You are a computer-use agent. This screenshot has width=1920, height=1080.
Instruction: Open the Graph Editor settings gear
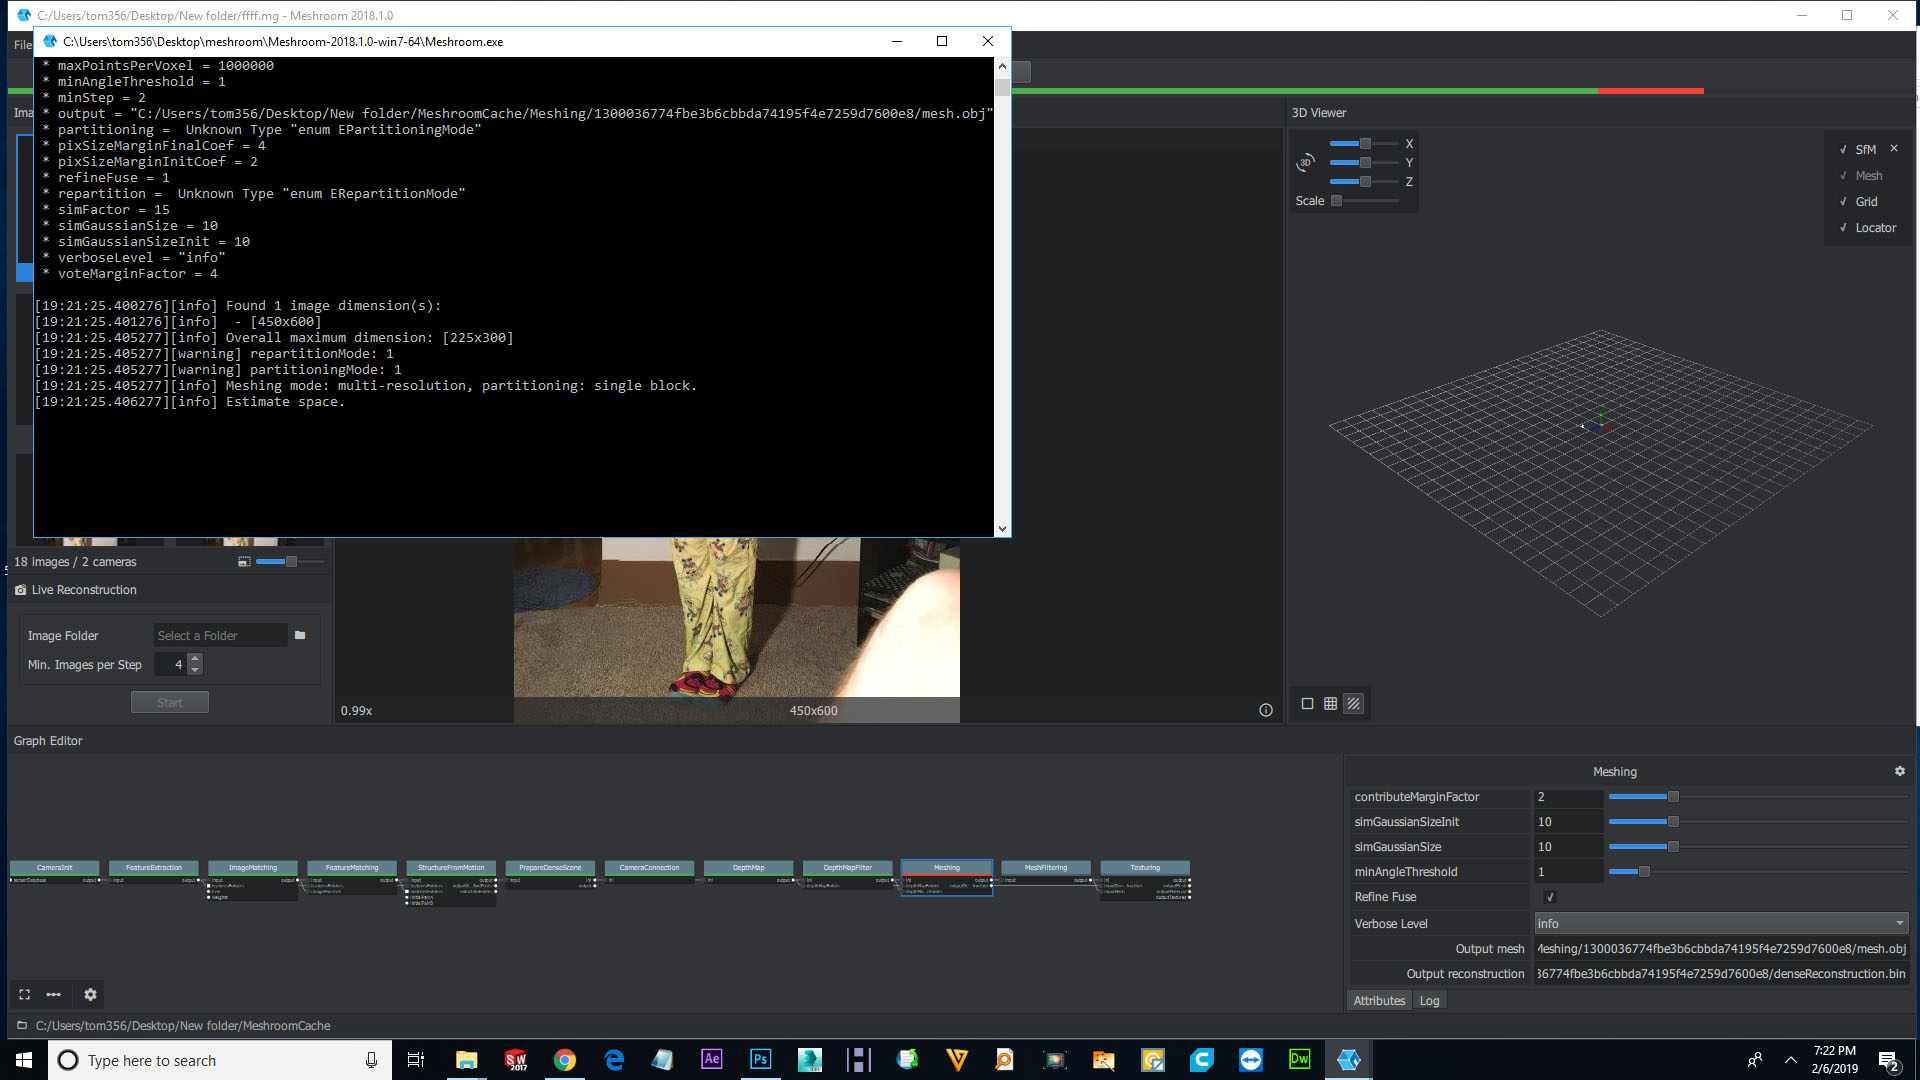(90, 995)
